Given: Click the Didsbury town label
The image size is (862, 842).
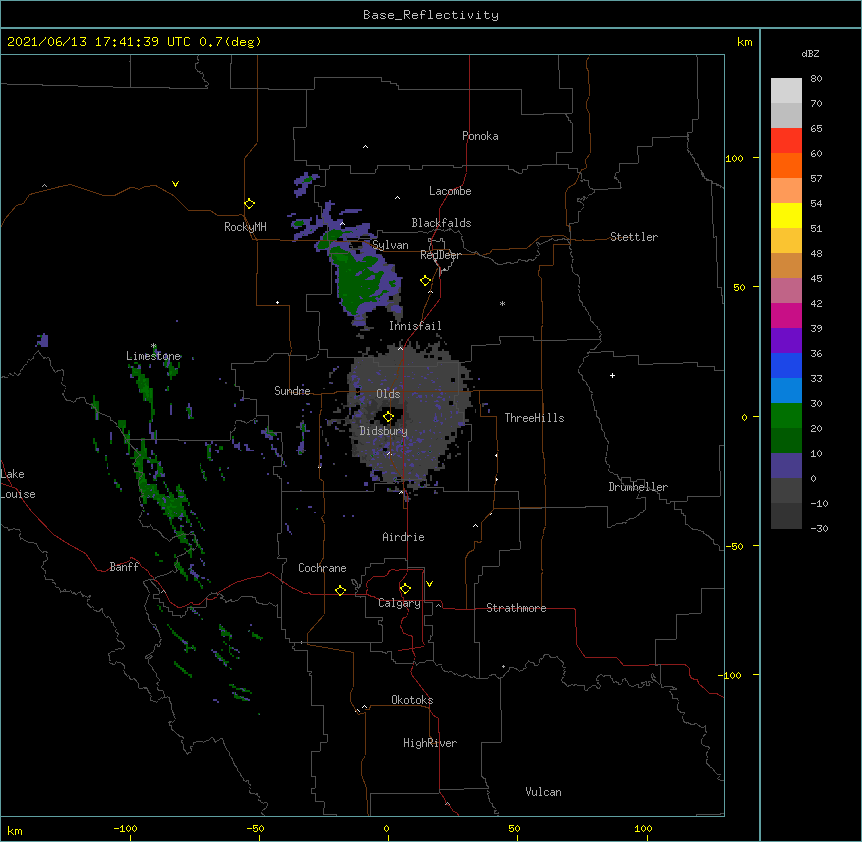Looking at the screenshot, I should [x=384, y=431].
